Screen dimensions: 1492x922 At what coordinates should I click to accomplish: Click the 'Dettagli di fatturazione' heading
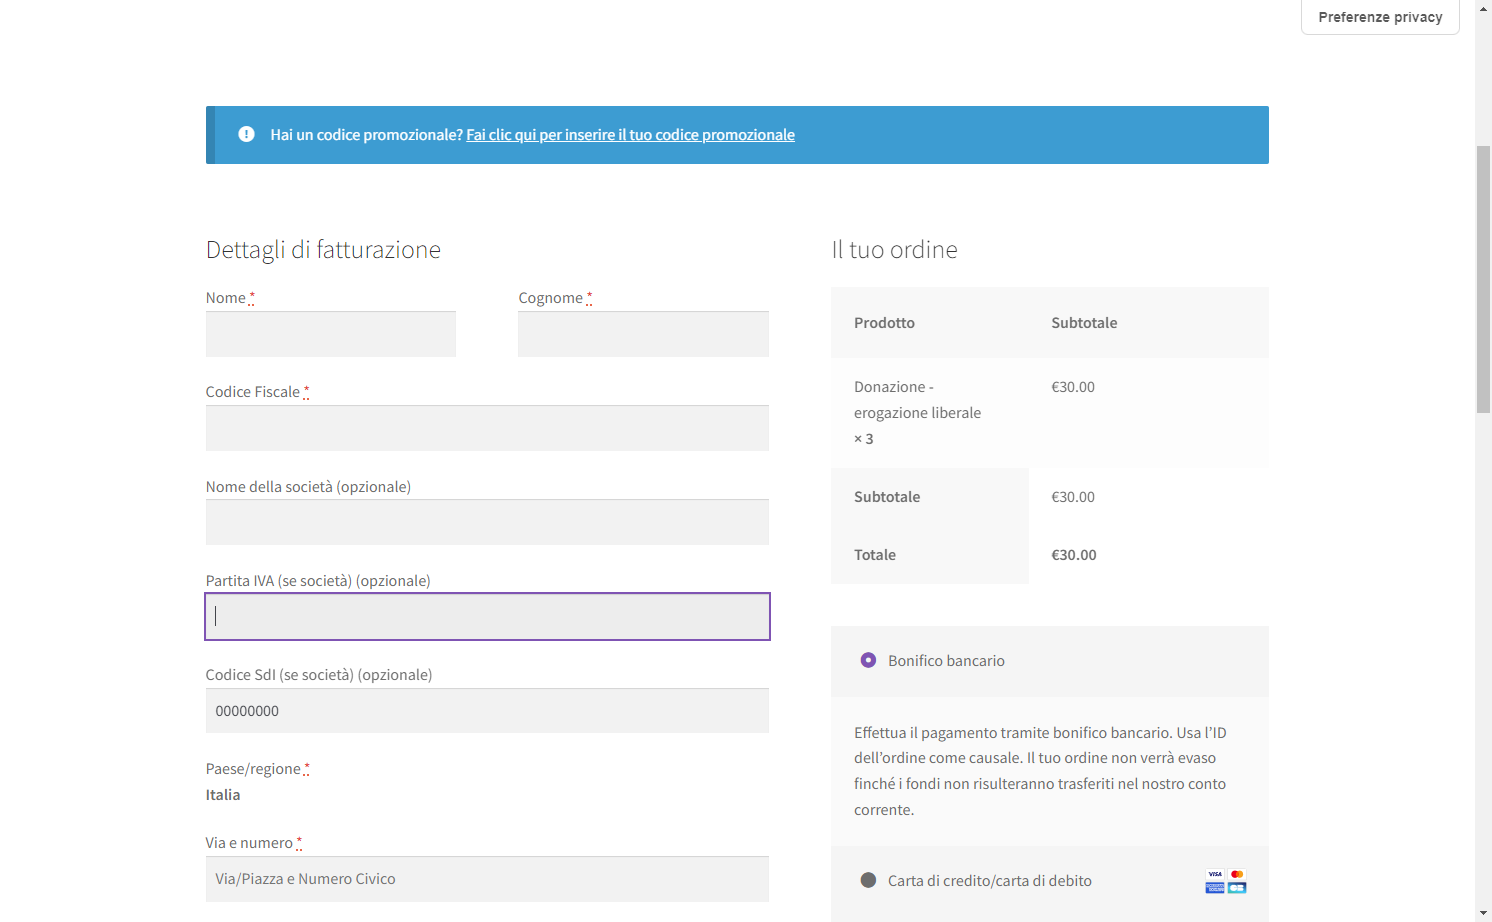[x=323, y=250]
